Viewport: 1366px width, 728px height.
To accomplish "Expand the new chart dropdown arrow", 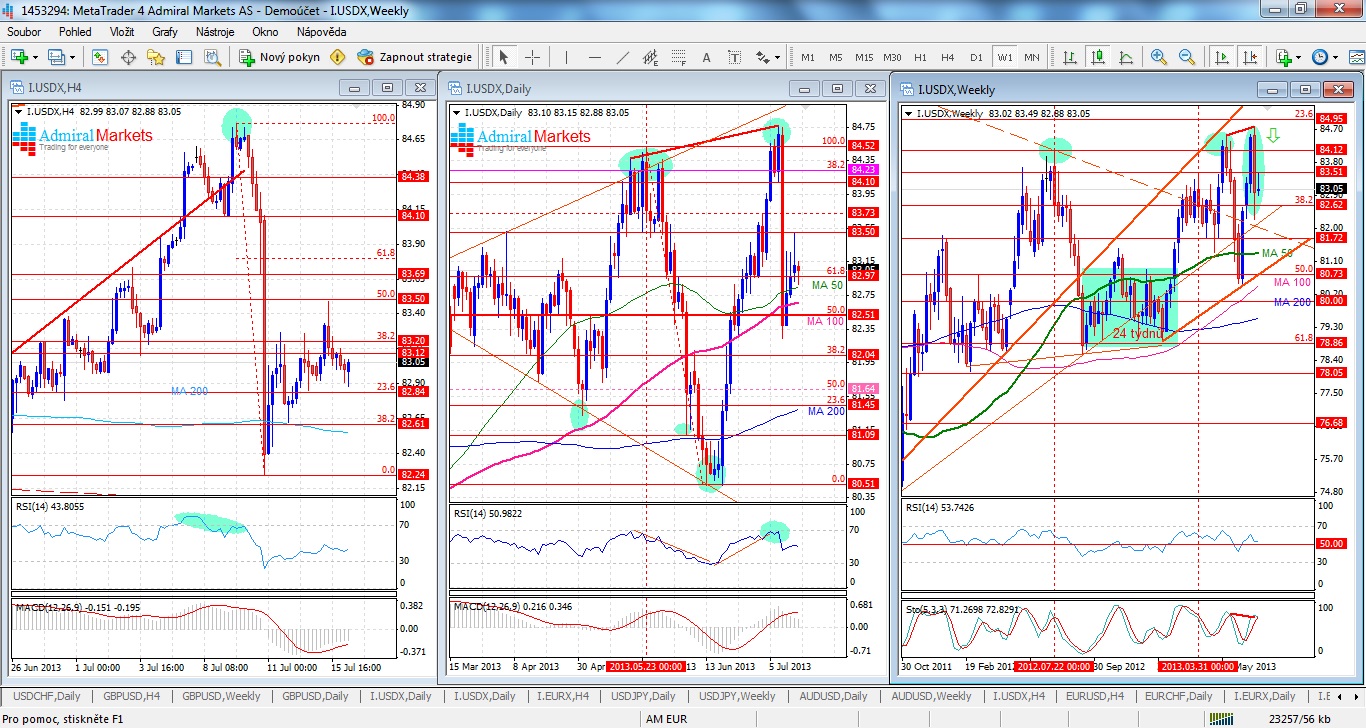I will coord(35,57).
